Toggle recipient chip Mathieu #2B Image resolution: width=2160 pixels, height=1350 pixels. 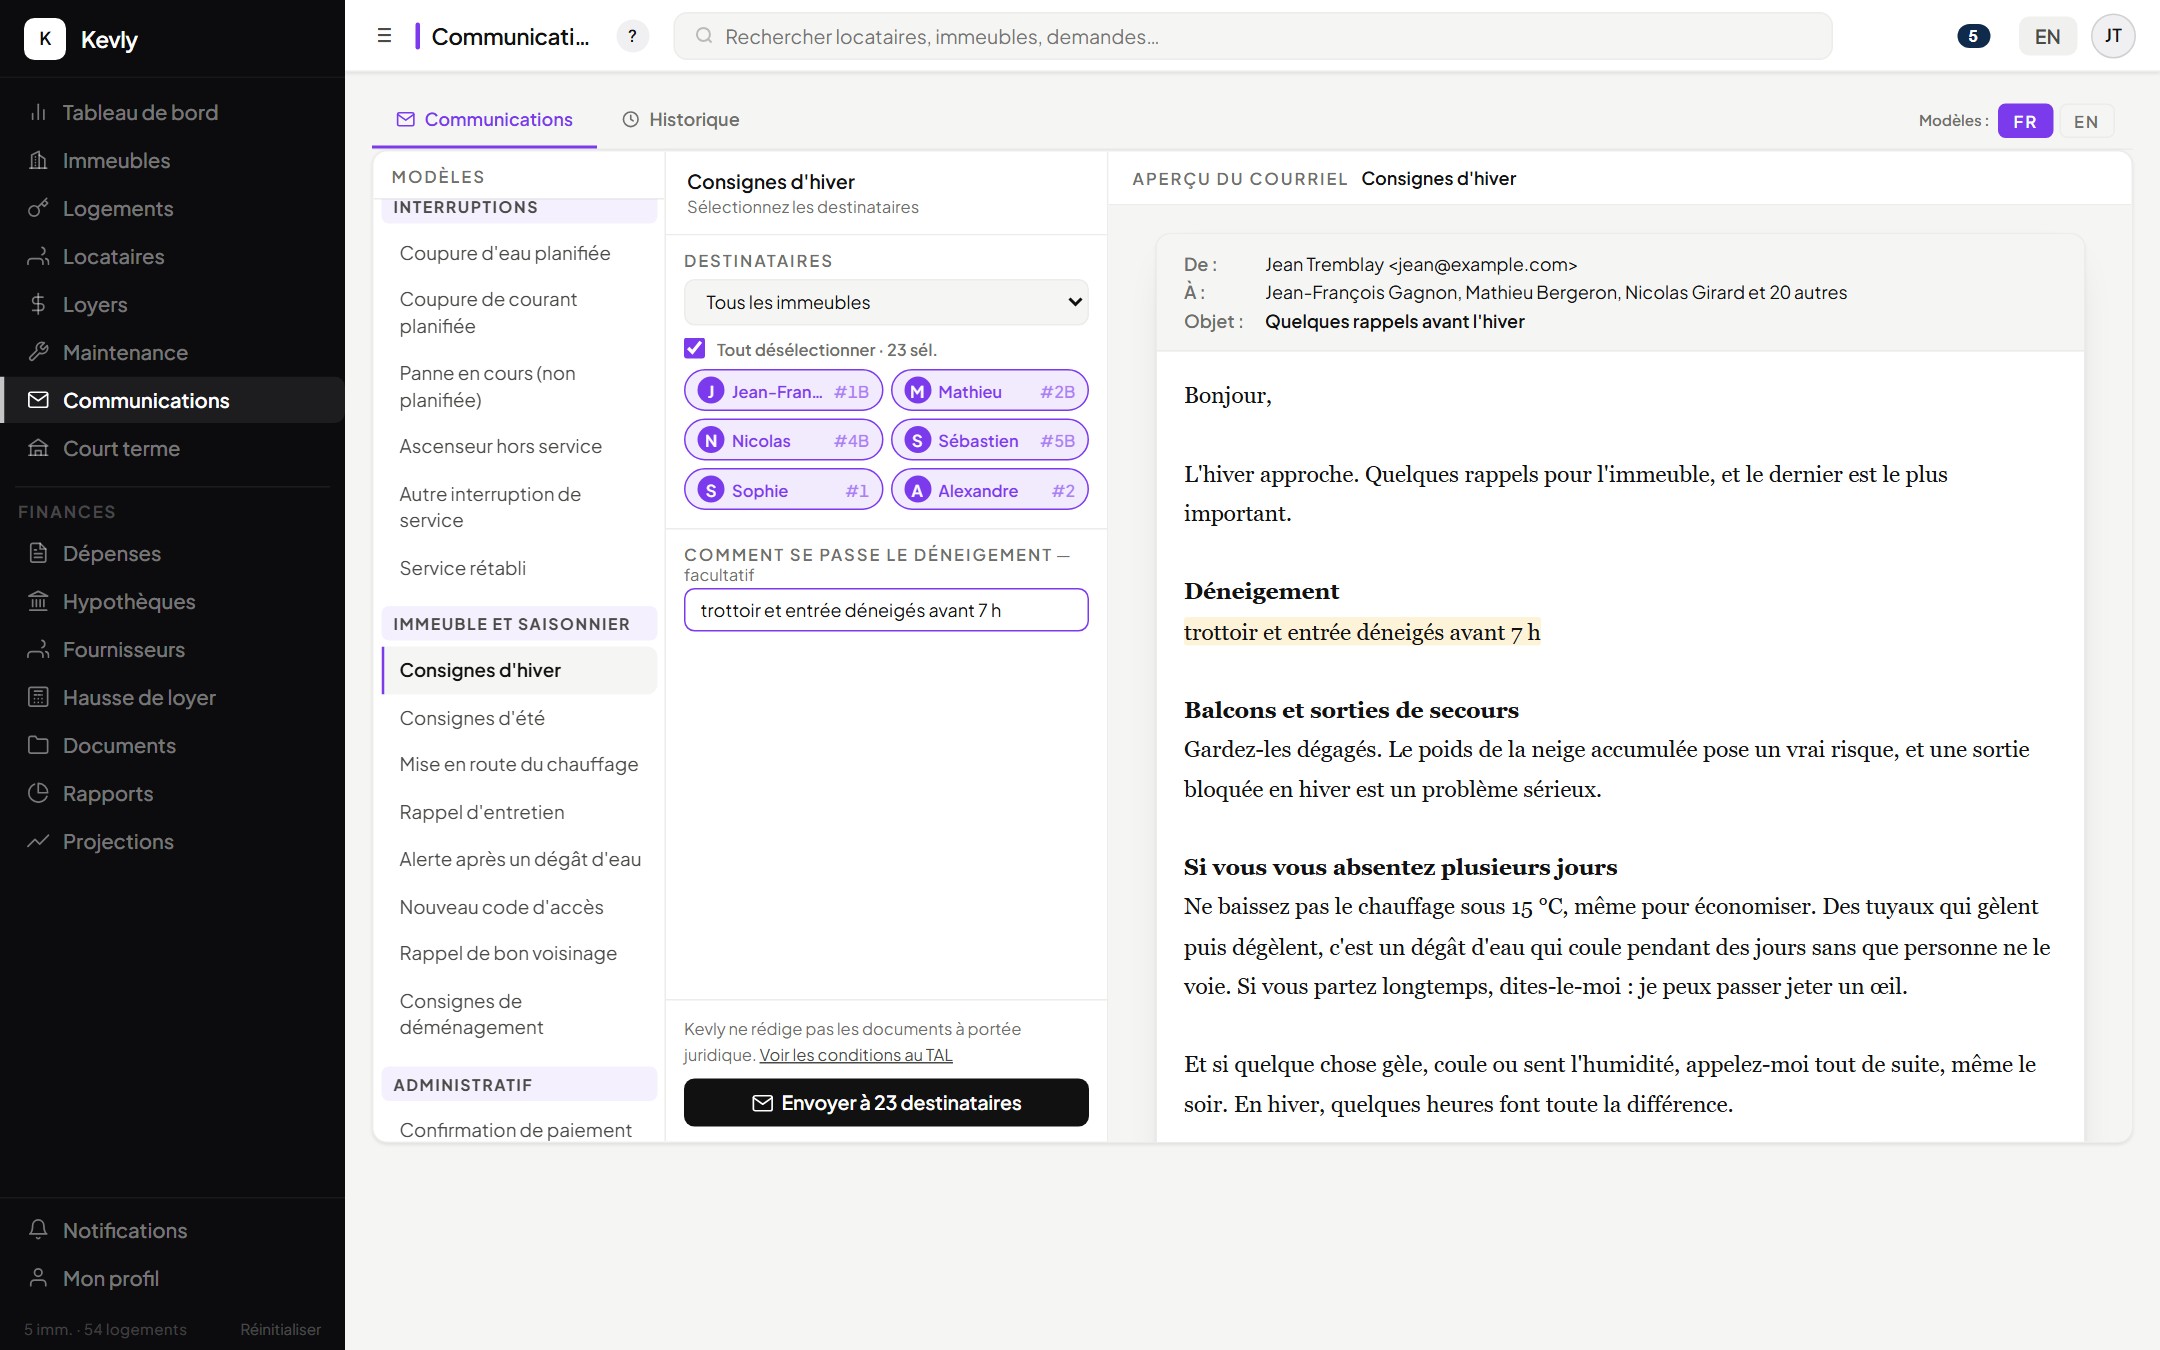989,391
